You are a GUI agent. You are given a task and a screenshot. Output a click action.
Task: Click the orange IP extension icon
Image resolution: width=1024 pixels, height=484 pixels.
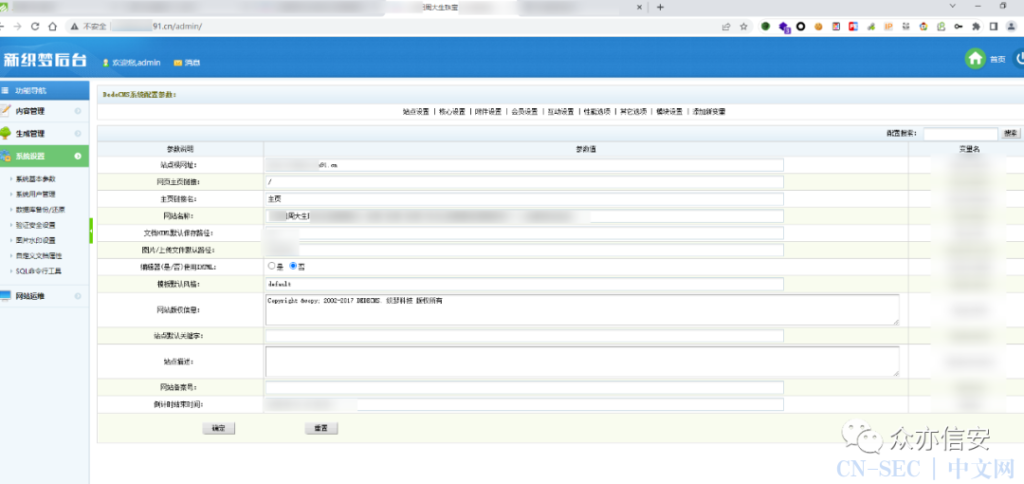coord(888,27)
